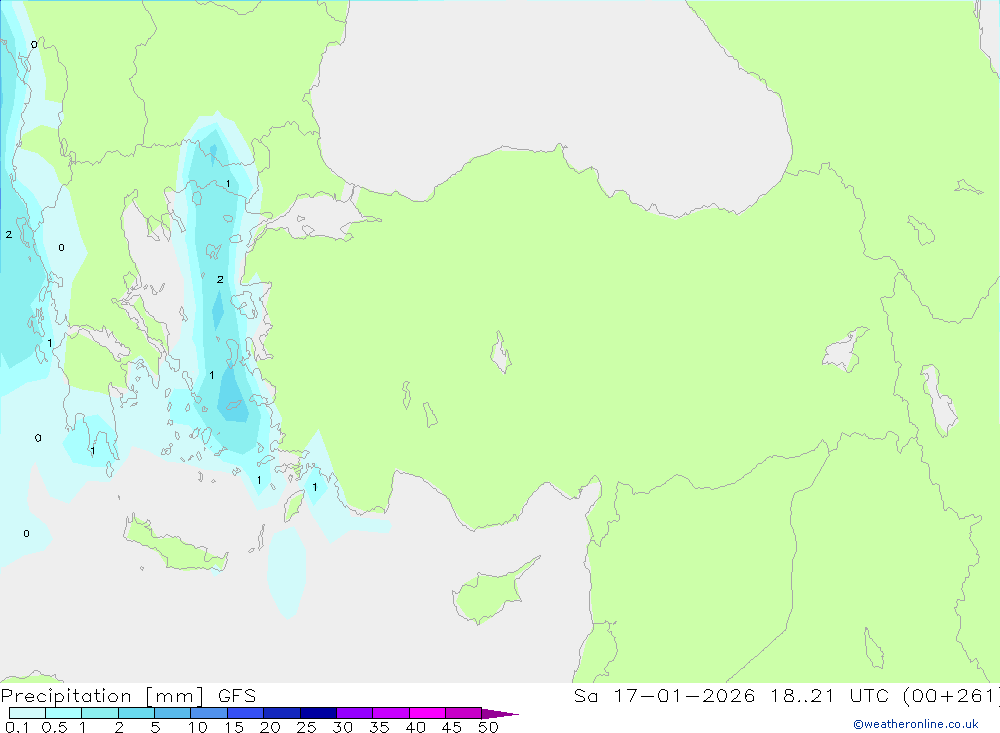This screenshot has width=1000, height=733.
Task: Click the 0.1–0.5 mm palest cyan legend swatch
Action: (27, 713)
